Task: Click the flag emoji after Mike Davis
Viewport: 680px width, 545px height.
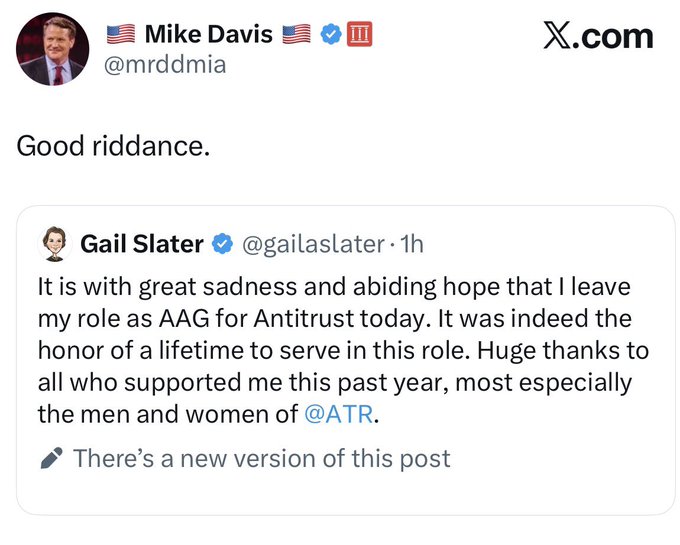Action: pyautogui.click(x=296, y=34)
